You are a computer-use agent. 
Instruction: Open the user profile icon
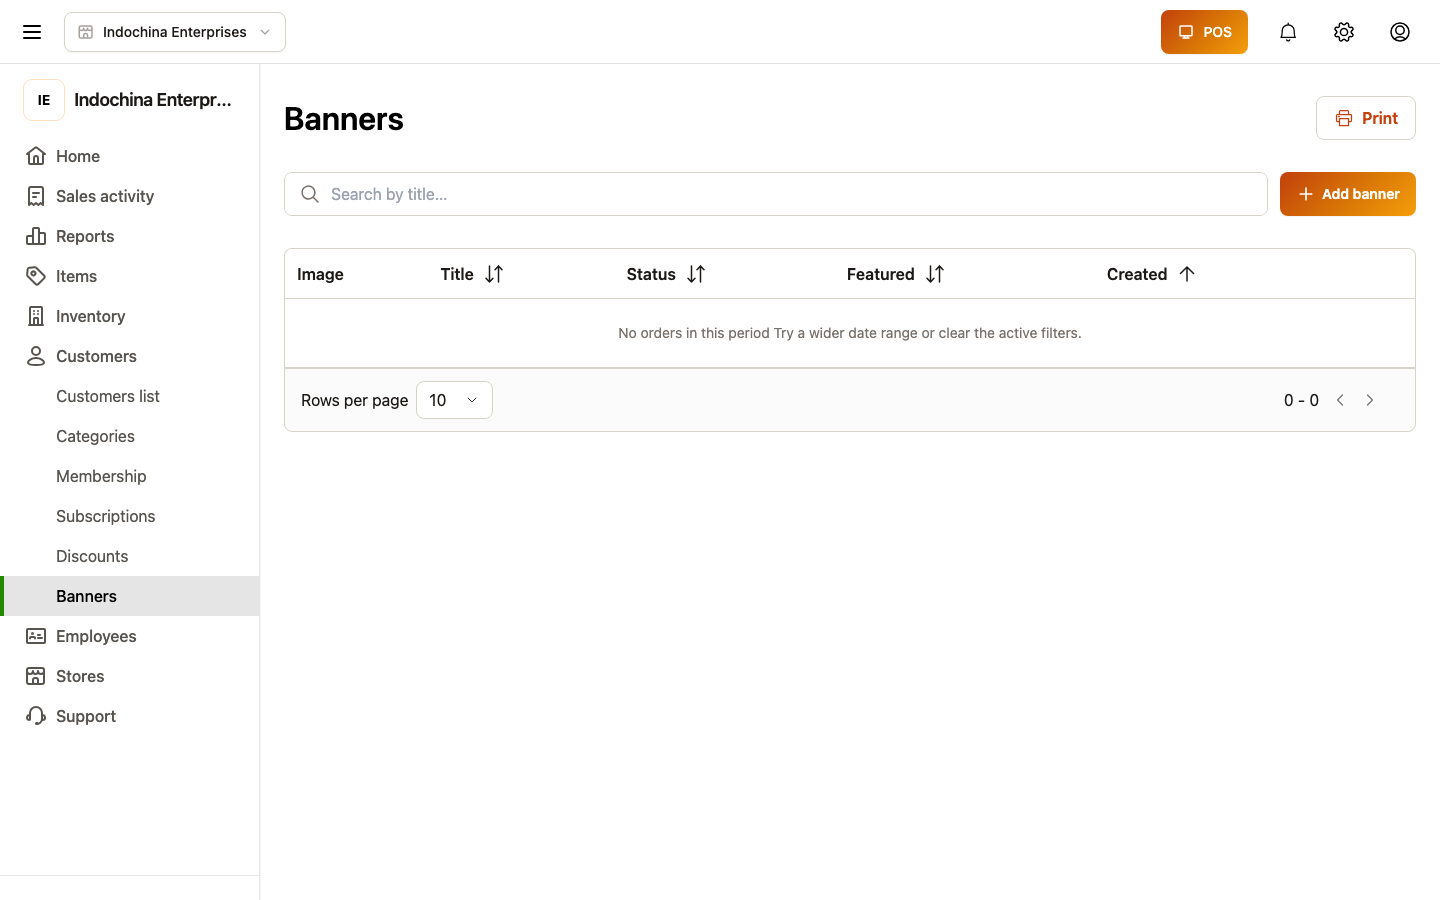pos(1400,32)
